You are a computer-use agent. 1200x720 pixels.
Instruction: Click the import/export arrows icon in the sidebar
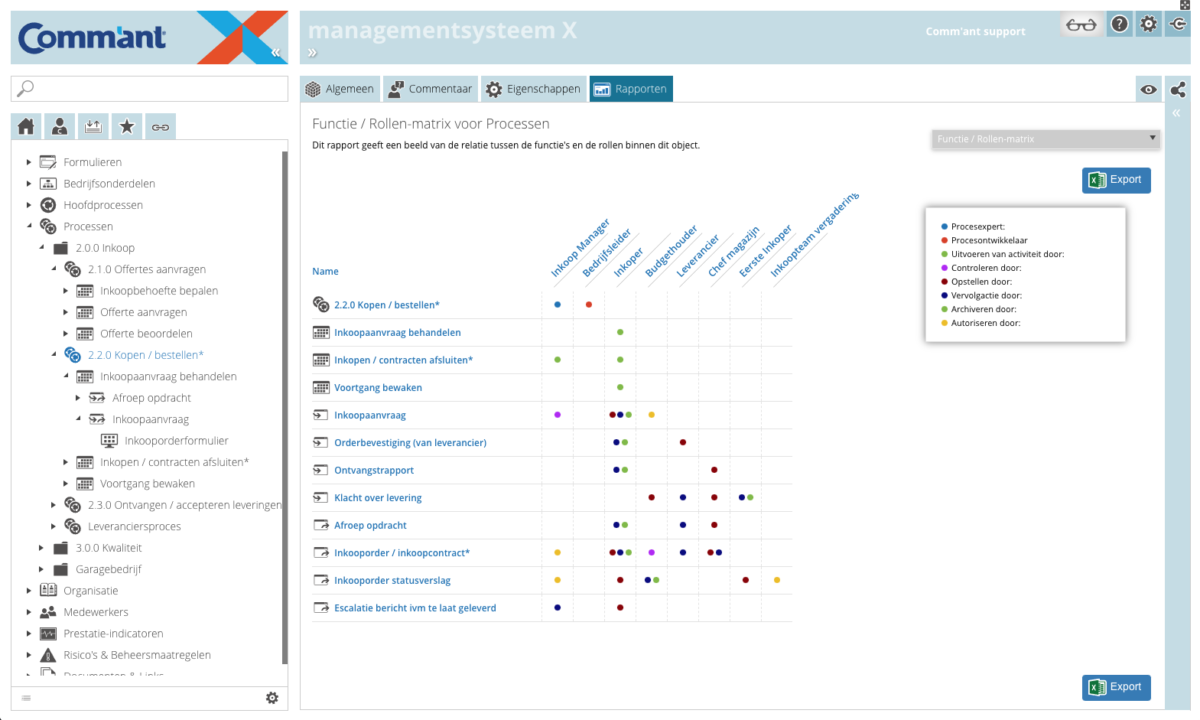pyautogui.click(x=93, y=126)
